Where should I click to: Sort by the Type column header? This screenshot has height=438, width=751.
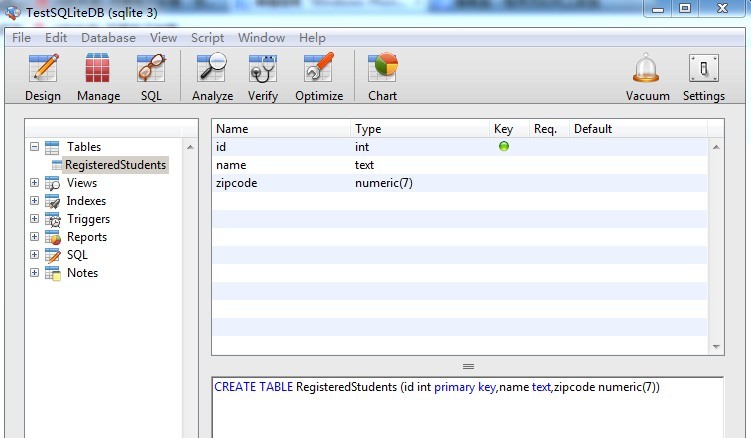pos(420,129)
